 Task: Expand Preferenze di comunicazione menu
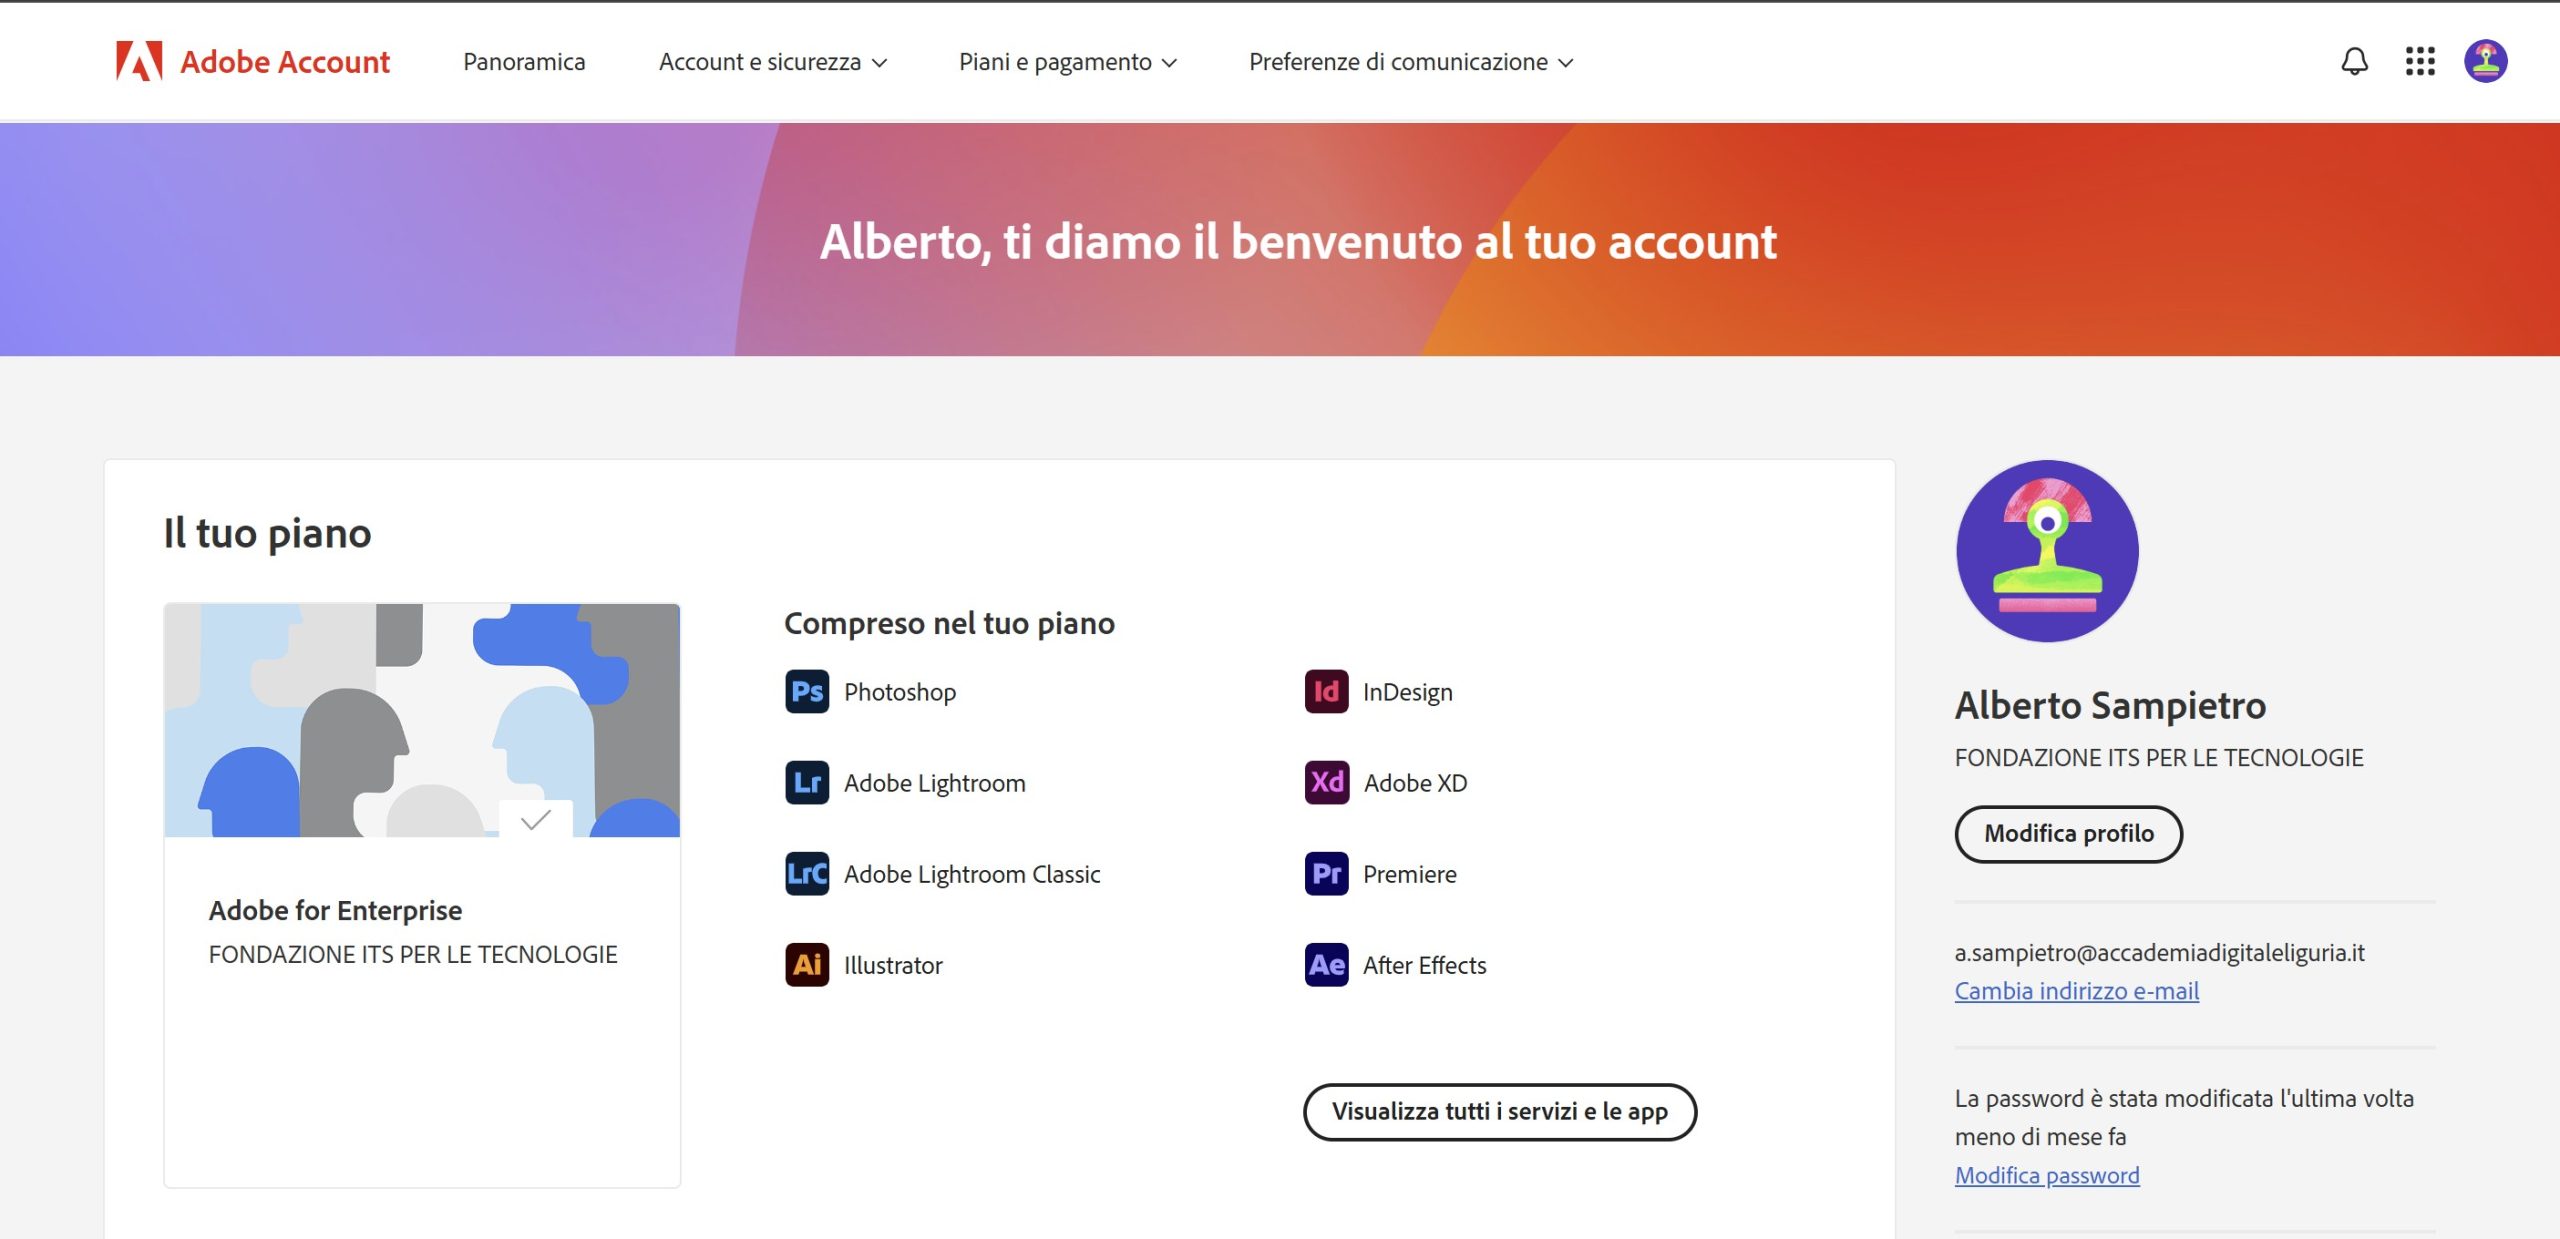tap(1410, 62)
